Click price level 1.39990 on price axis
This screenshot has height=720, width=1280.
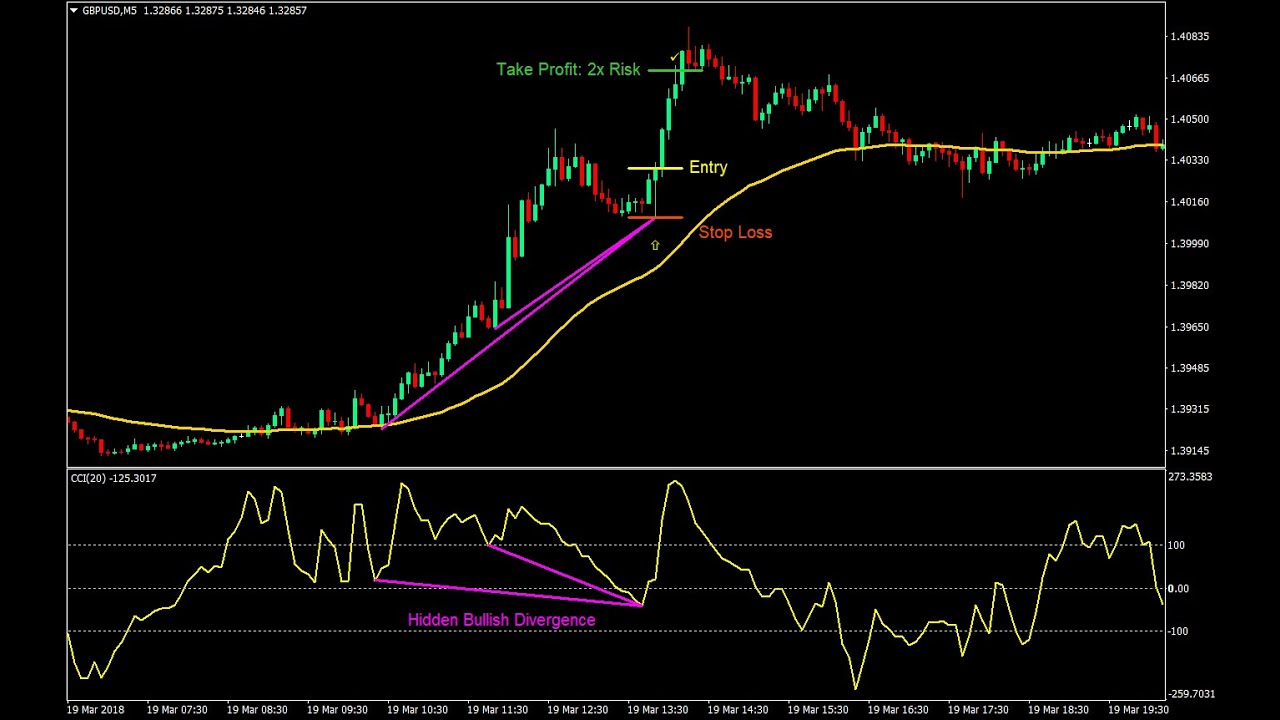pyautogui.click(x=1189, y=244)
